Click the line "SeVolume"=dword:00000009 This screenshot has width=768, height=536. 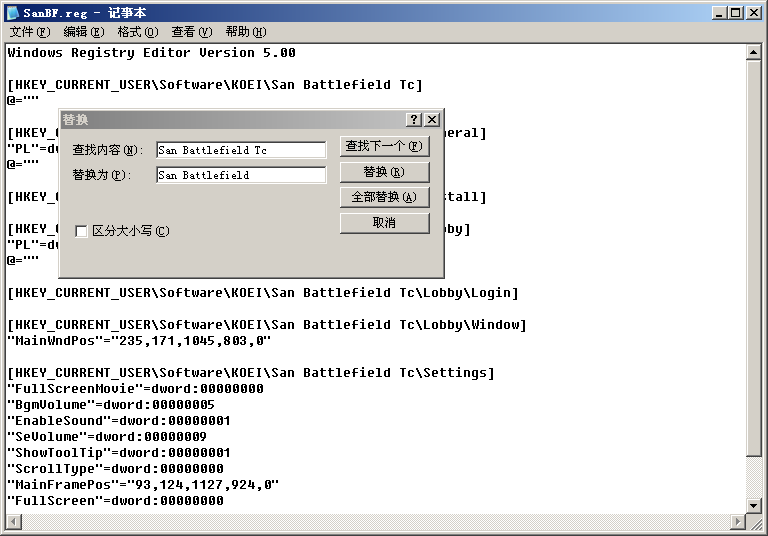[107, 437]
